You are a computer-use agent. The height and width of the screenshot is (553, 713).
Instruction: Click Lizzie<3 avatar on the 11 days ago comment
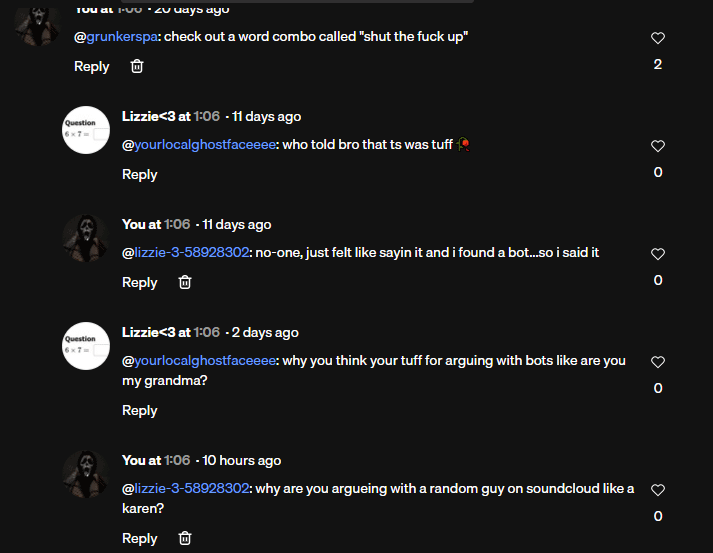85,130
